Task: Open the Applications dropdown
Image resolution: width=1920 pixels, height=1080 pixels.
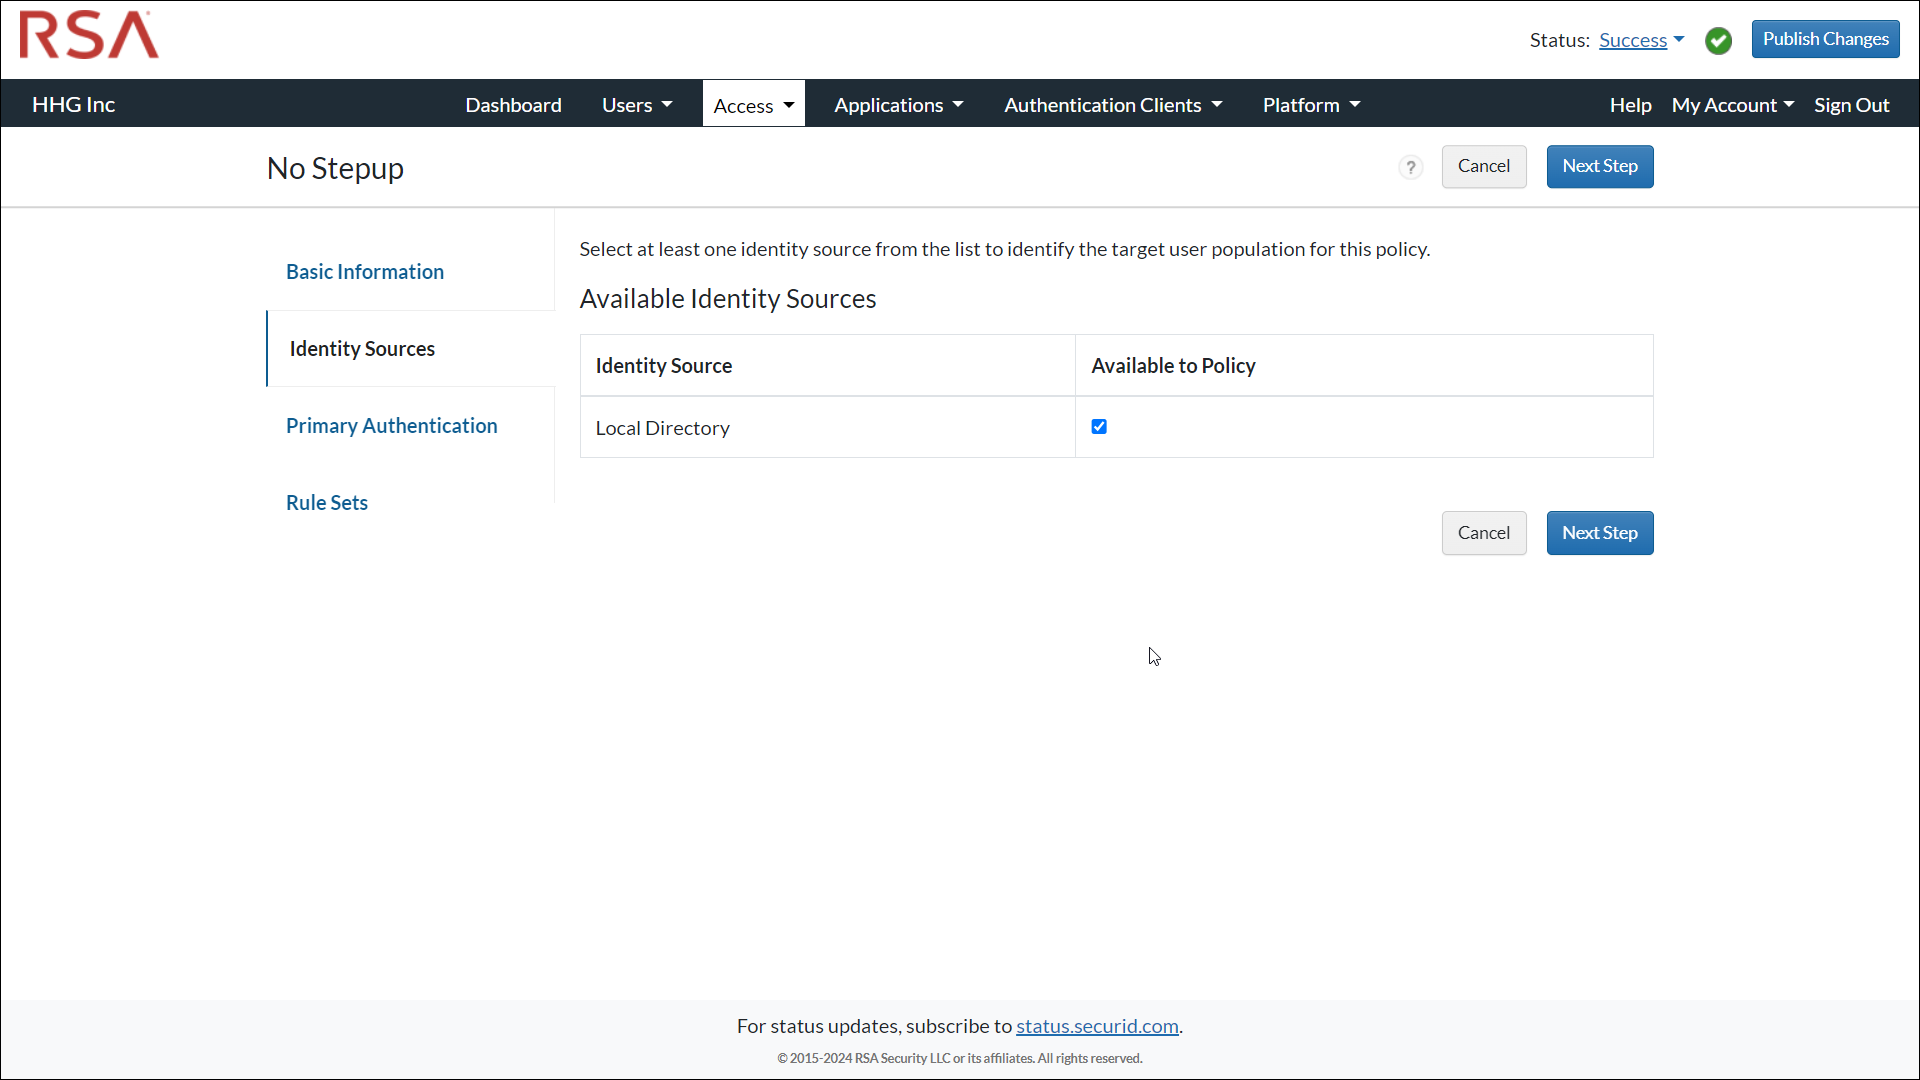Action: [x=897, y=104]
